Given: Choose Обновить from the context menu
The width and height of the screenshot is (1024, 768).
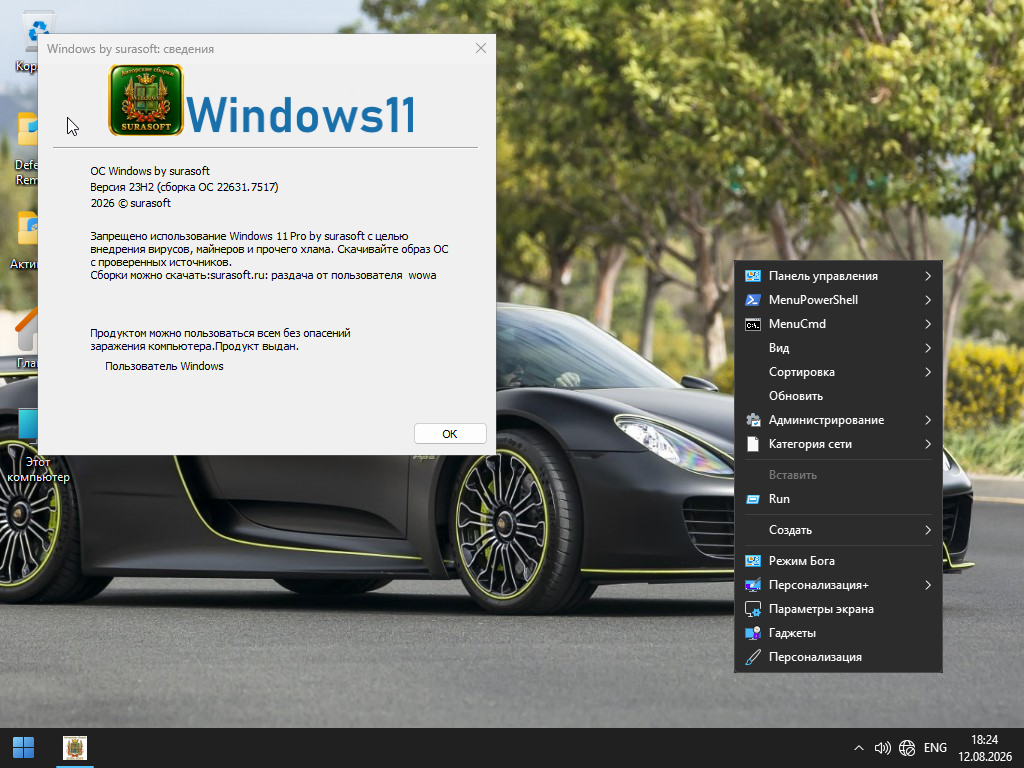Looking at the screenshot, I should point(839,396).
